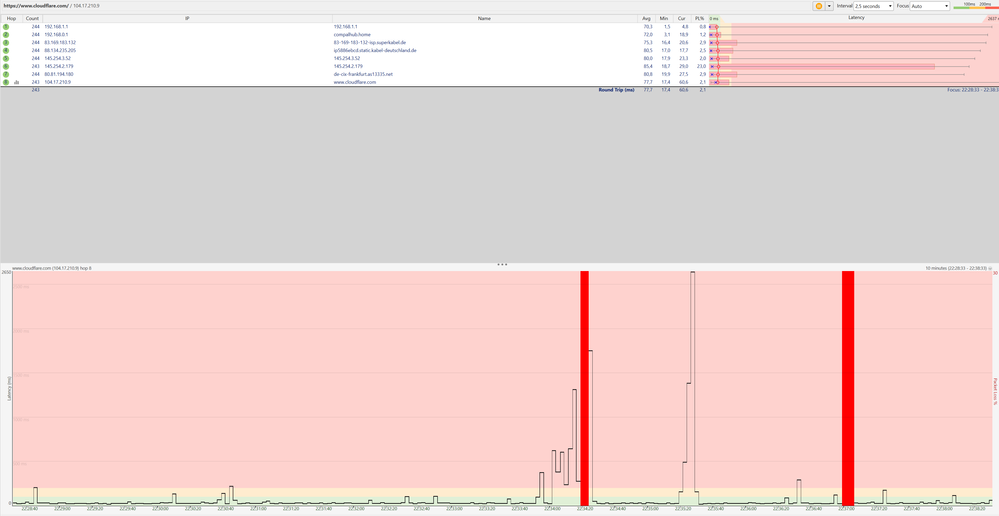This screenshot has width=999, height=516.
Task: Select the hop 5 green circle icon
Action: (x=6, y=58)
